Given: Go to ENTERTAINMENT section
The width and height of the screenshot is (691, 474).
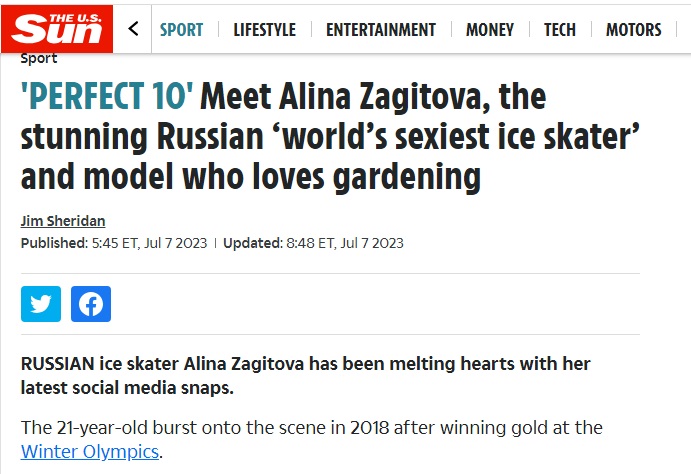Looking at the screenshot, I should point(381,30).
